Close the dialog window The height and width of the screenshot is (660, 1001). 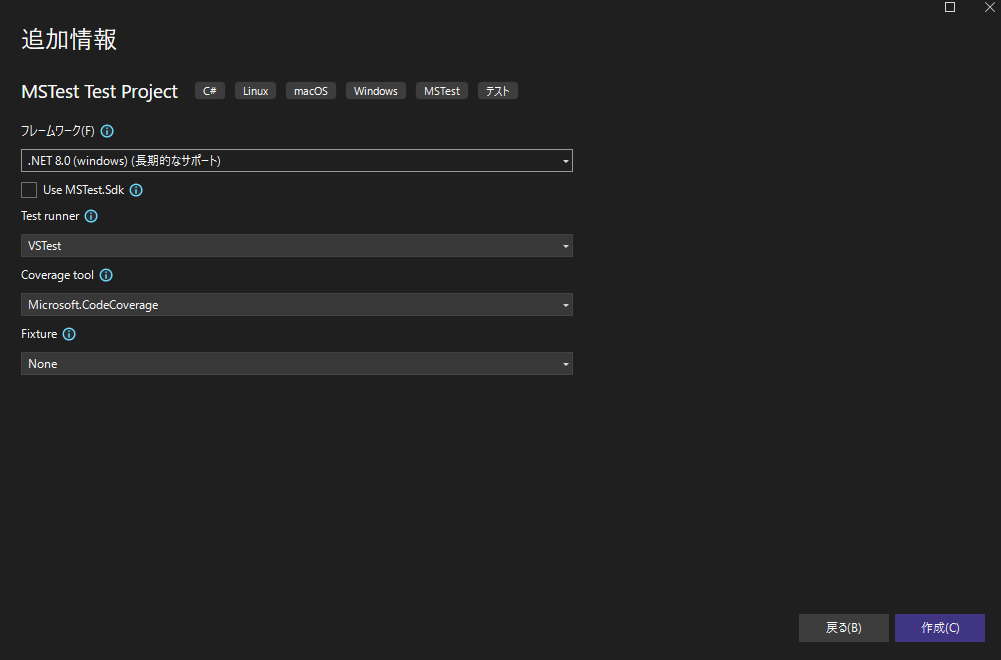990,7
